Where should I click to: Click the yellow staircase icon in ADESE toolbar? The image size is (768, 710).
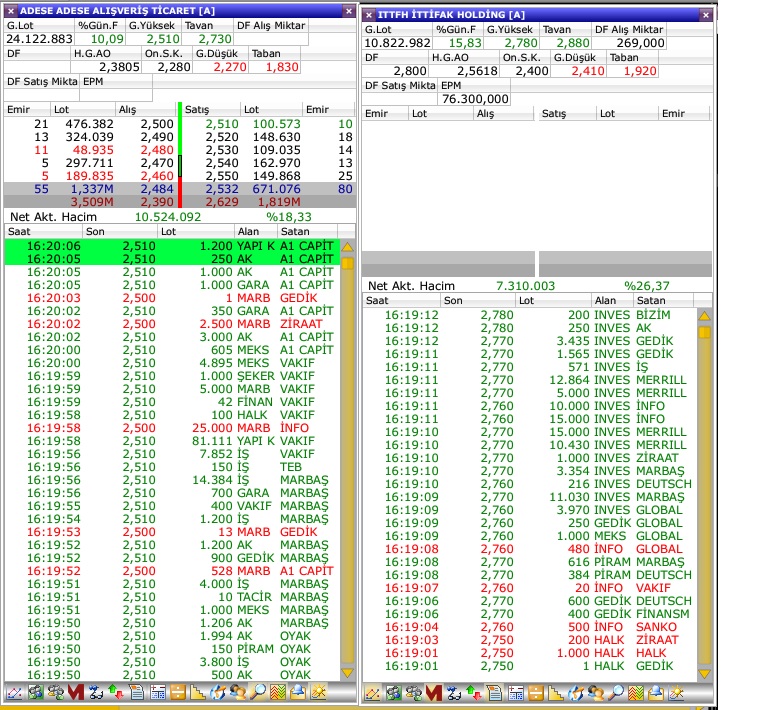click(197, 692)
